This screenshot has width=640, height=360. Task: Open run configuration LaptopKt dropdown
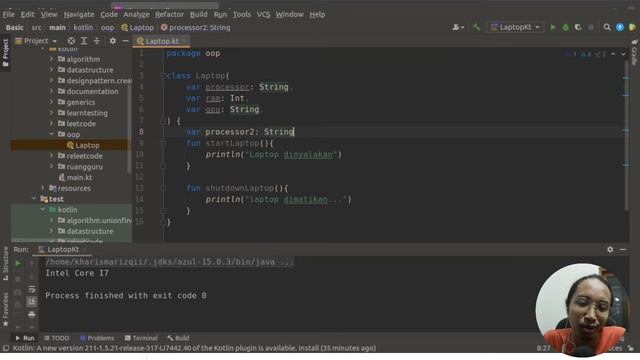[516, 27]
